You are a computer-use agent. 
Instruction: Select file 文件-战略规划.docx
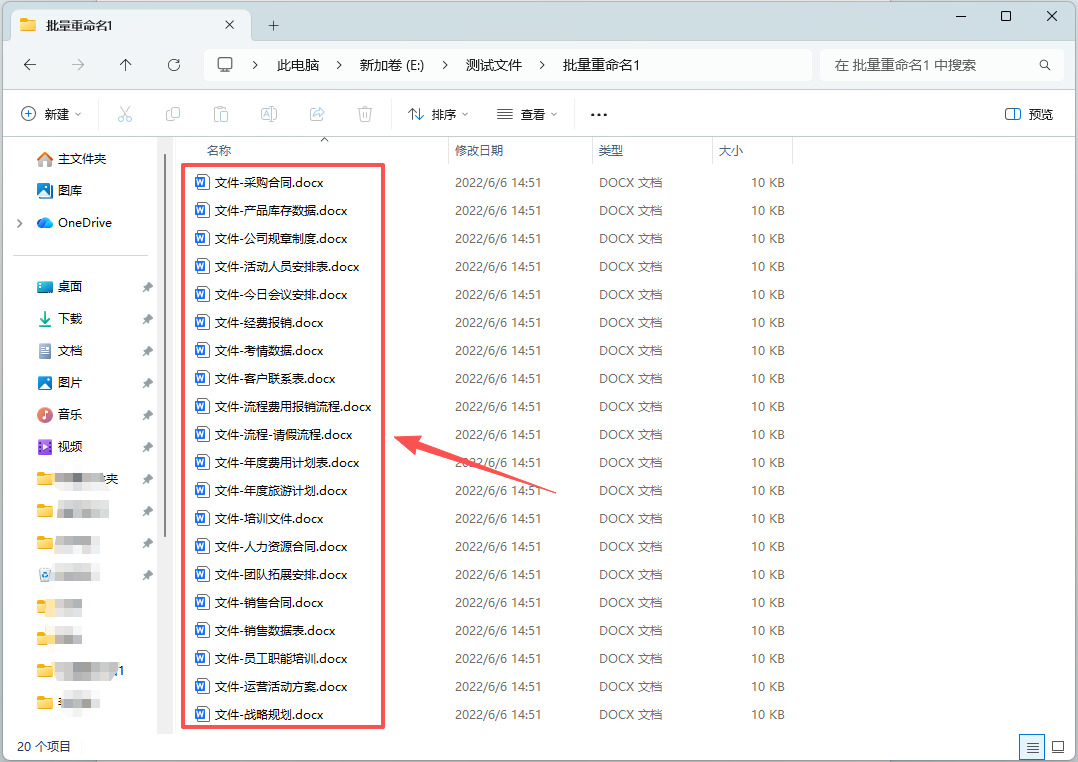(x=259, y=715)
